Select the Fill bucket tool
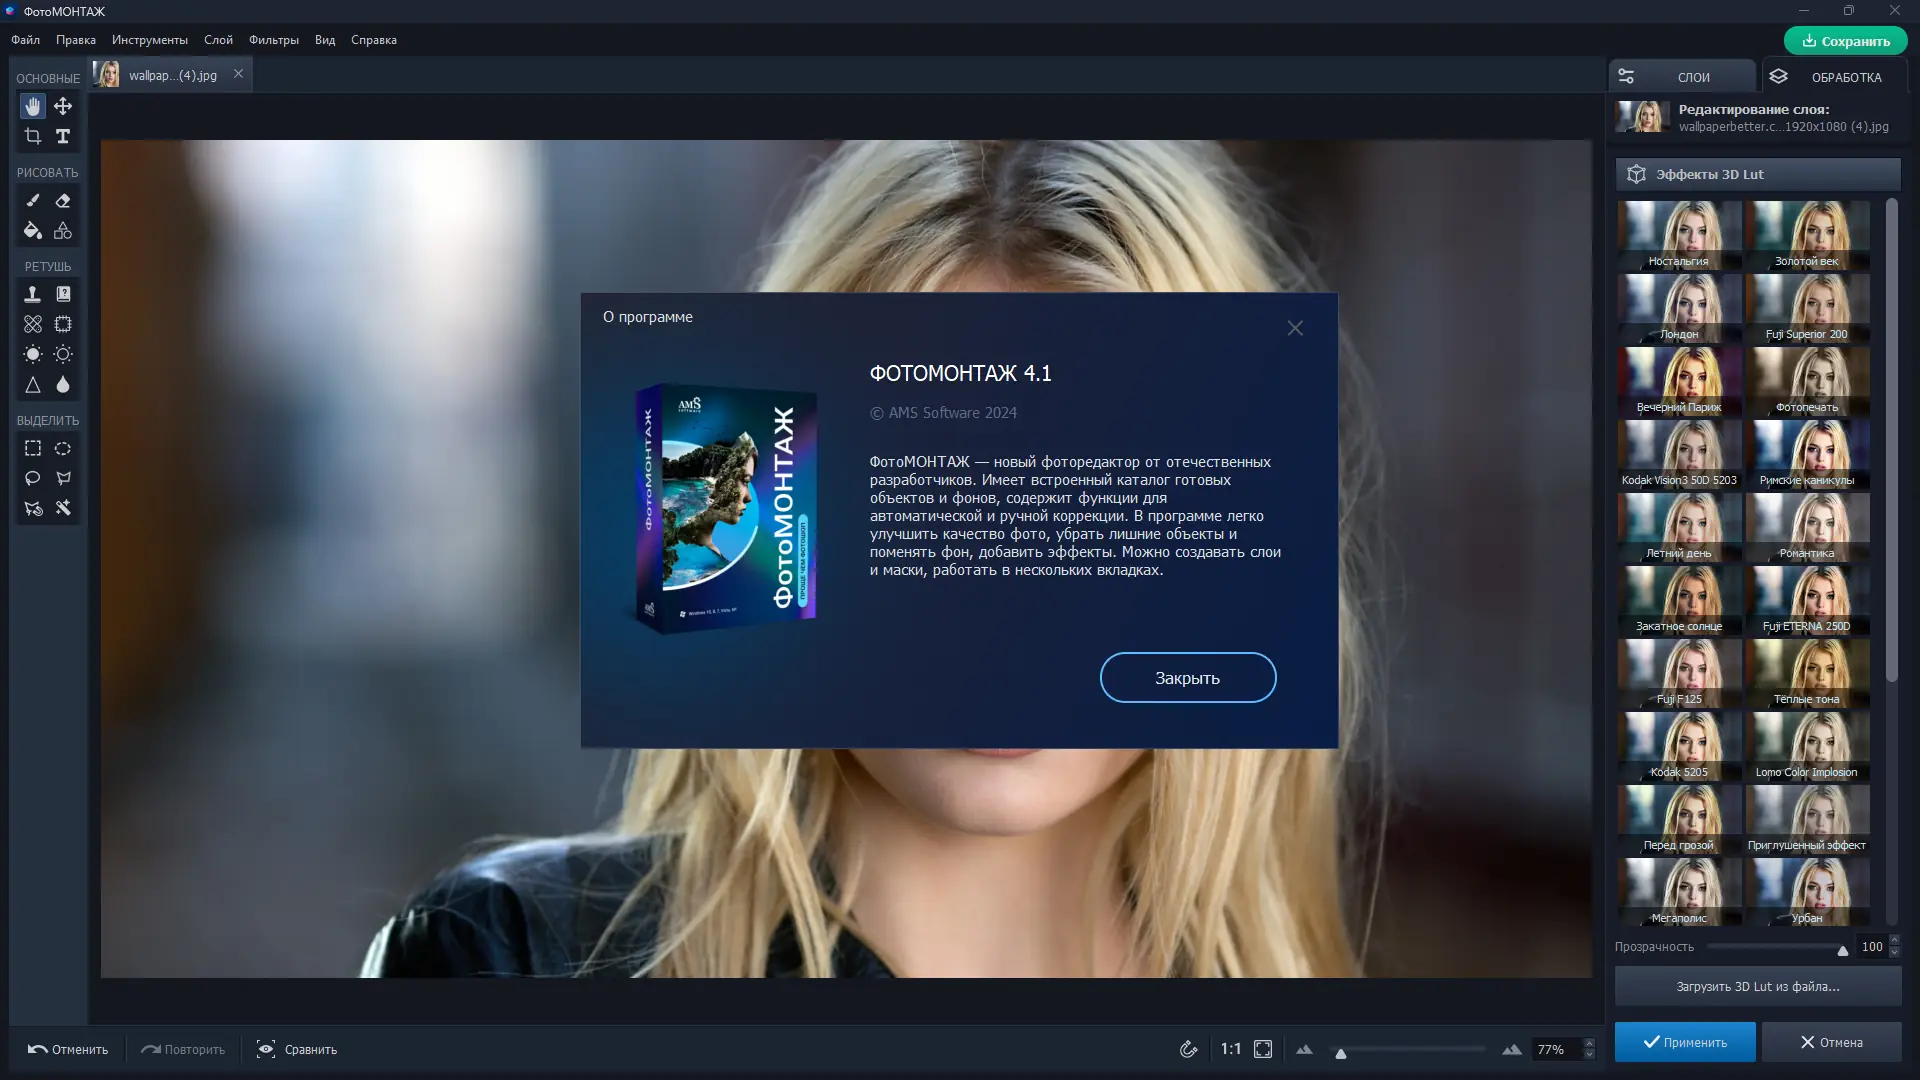Viewport: 1920px width, 1080px height. click(33, 231)
